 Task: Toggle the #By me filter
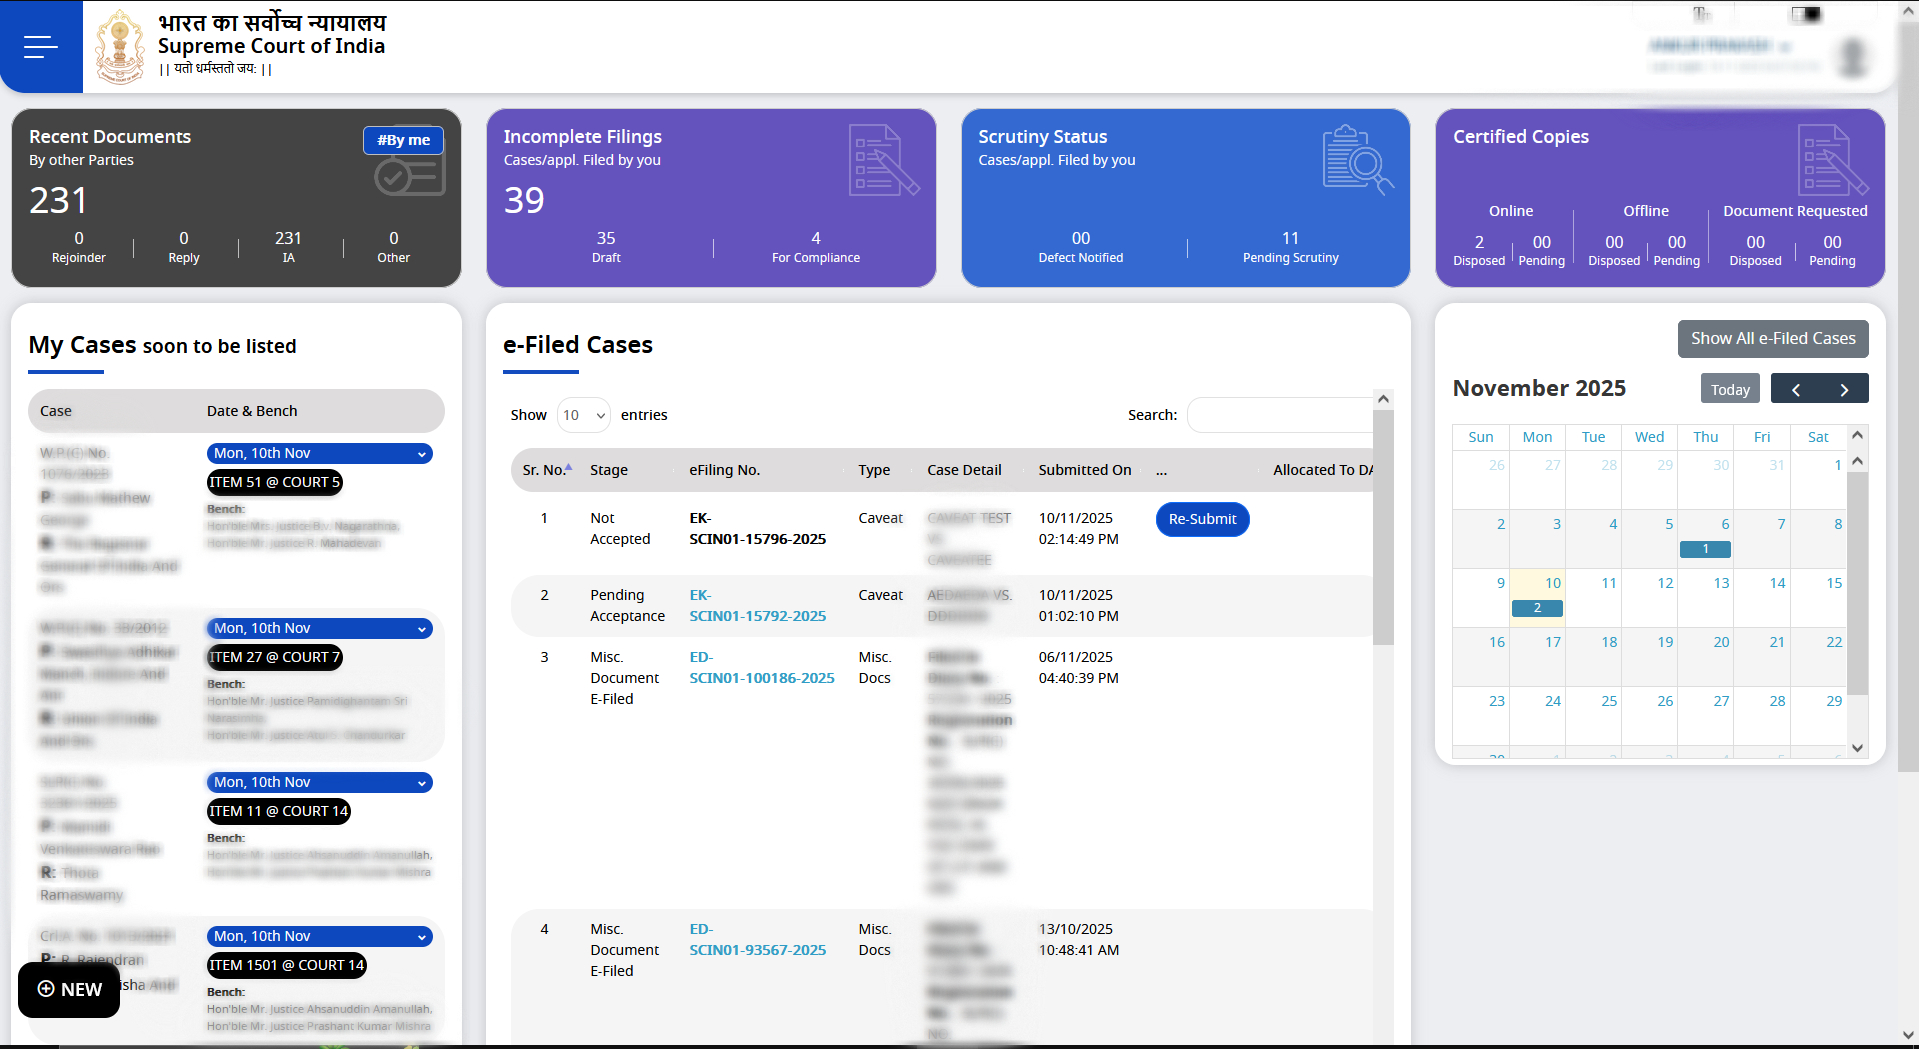(403, 140)
